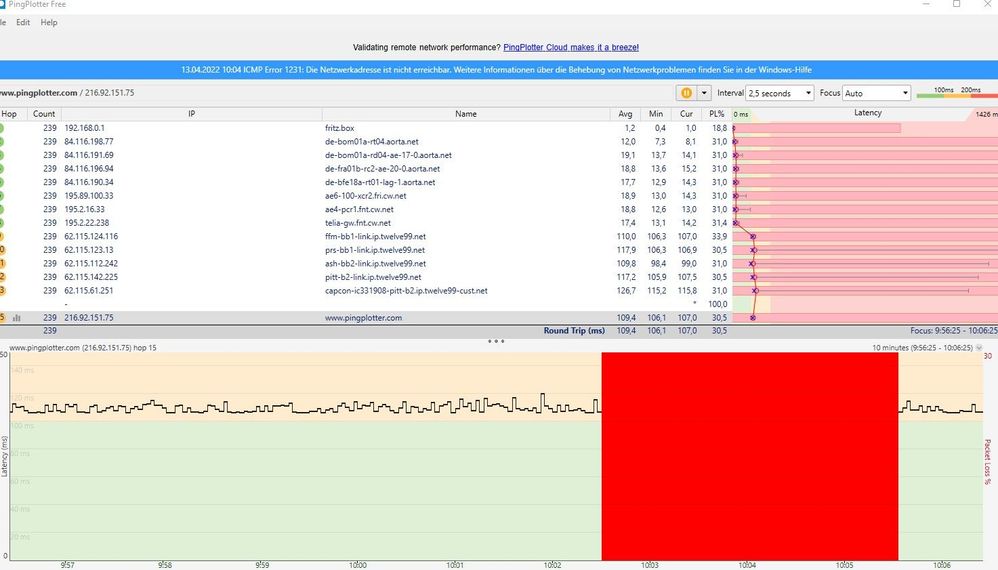The image size is (998, 570).
Task: Select the ffm-bb1-link.ip.twelve99.net hop
Action: (499, 236)
